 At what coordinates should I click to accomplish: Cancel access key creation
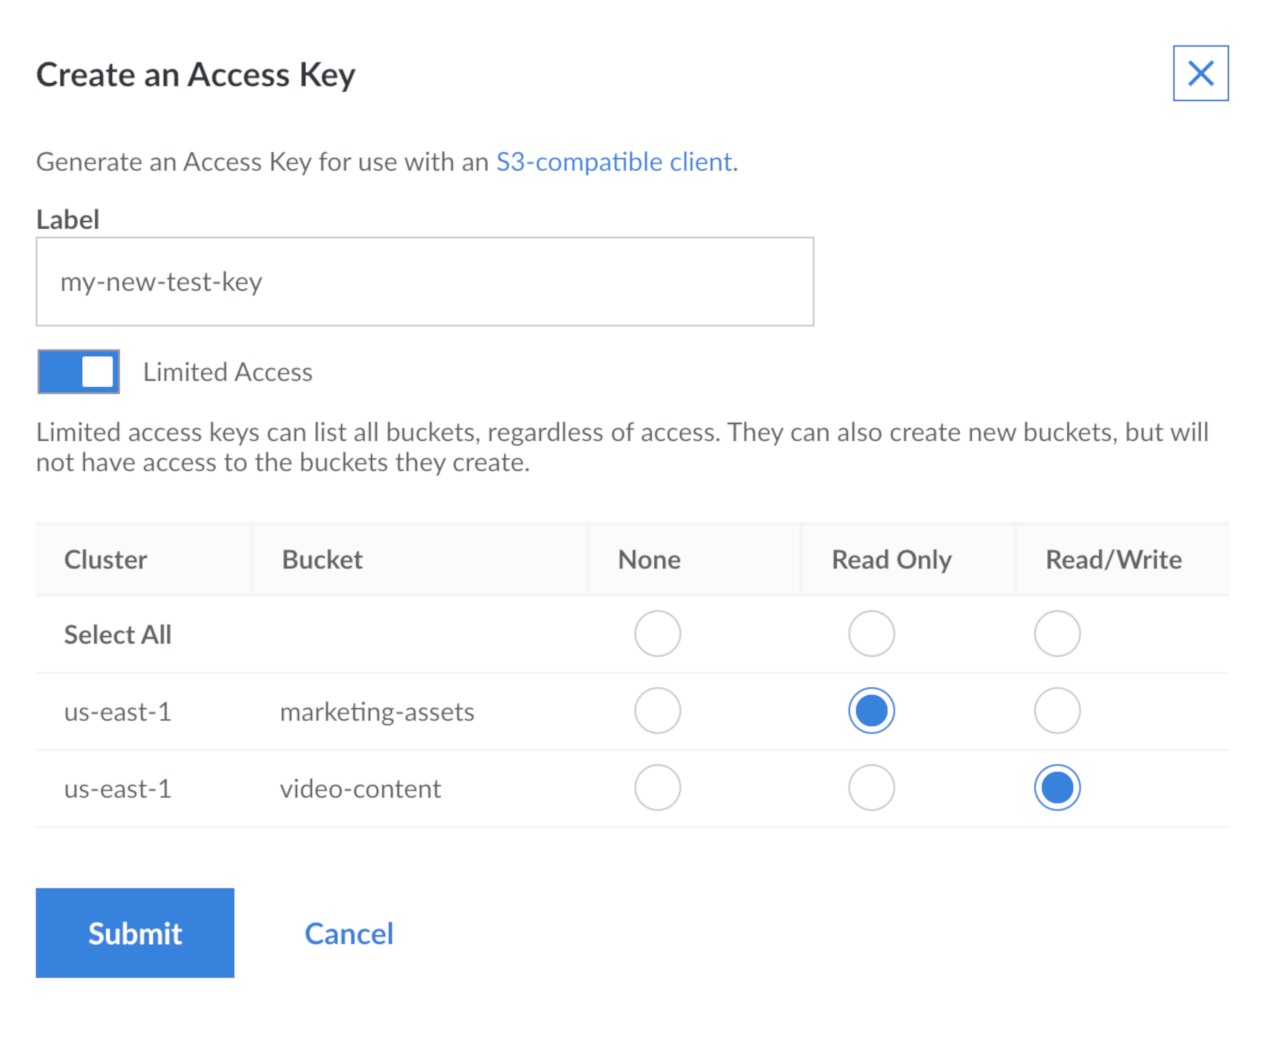348,932
